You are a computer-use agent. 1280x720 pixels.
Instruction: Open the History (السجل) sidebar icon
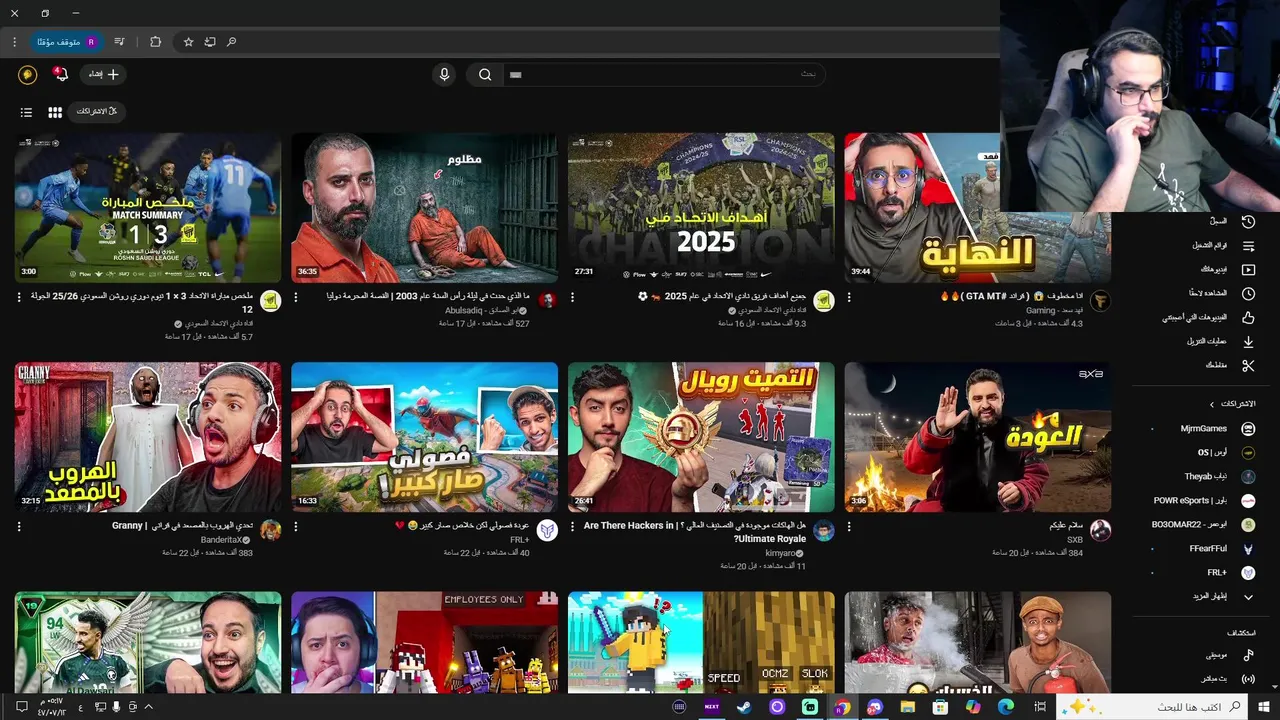coord(1248,221)
